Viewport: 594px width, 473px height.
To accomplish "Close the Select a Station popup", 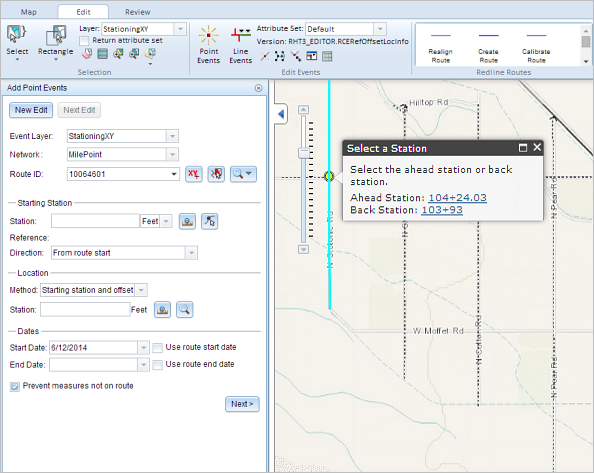I will (x=537, y=147).
